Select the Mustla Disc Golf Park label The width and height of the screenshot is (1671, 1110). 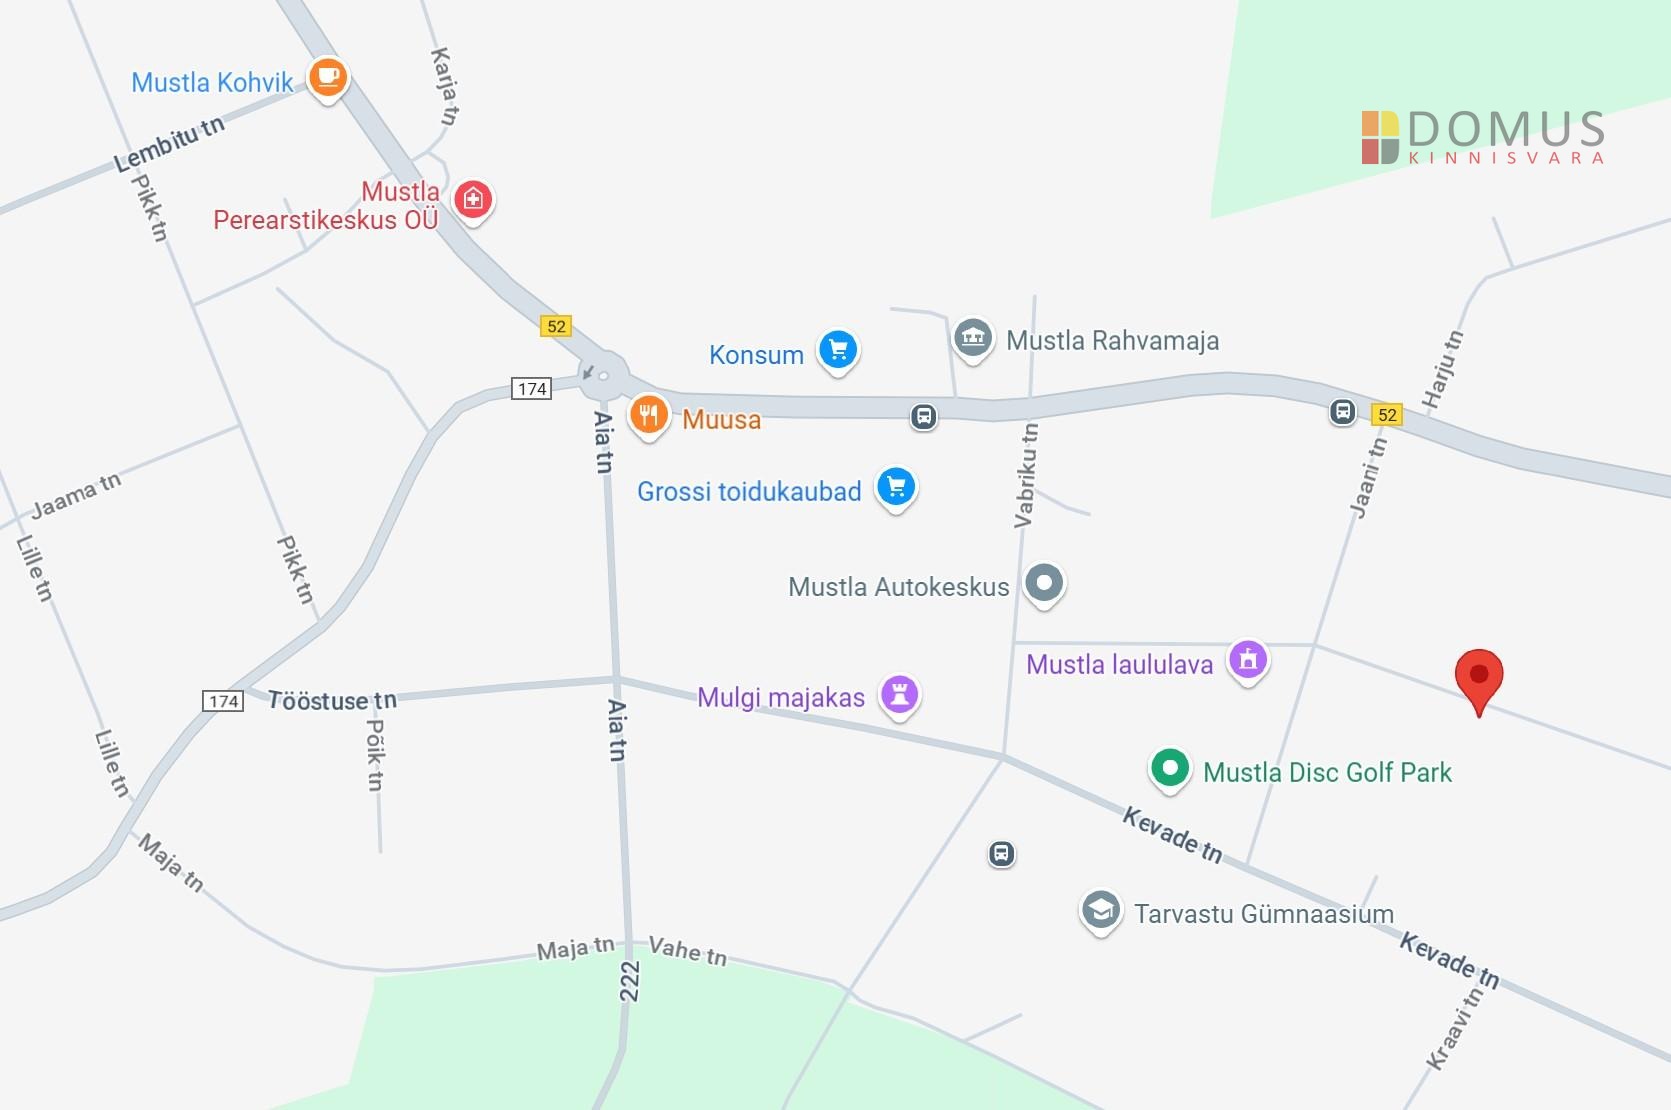click(x=1327, y=773)
